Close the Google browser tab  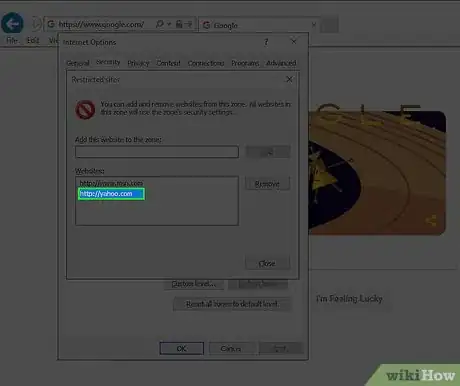[314, 25]
